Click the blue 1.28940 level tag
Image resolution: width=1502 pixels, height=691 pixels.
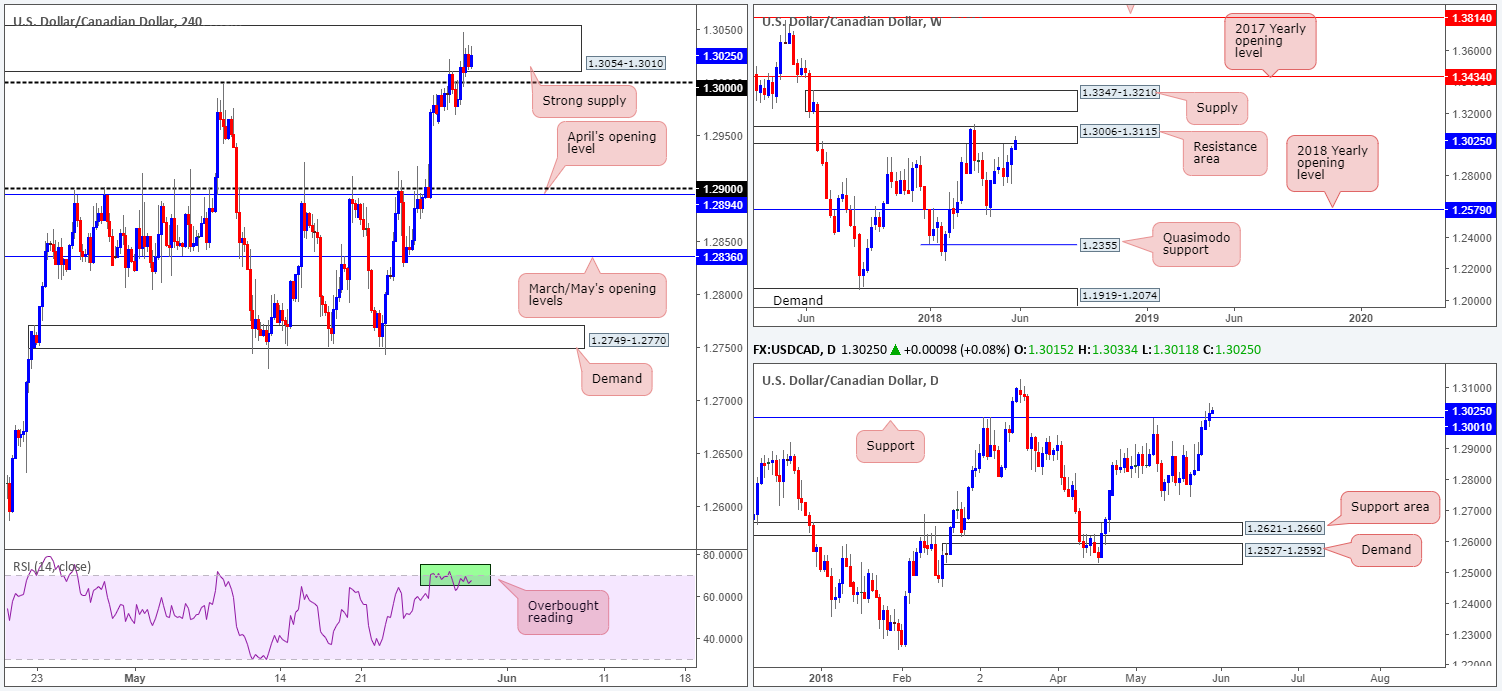coord(722,203)
